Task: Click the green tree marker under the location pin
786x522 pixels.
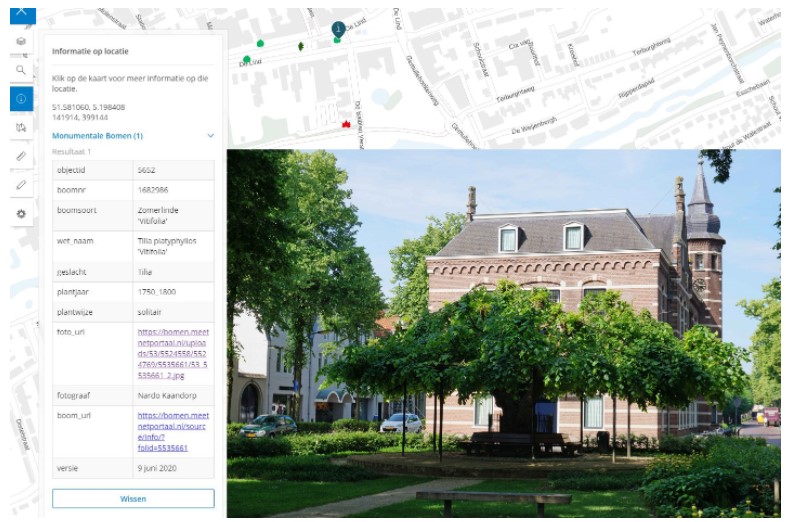Action: 337,40
